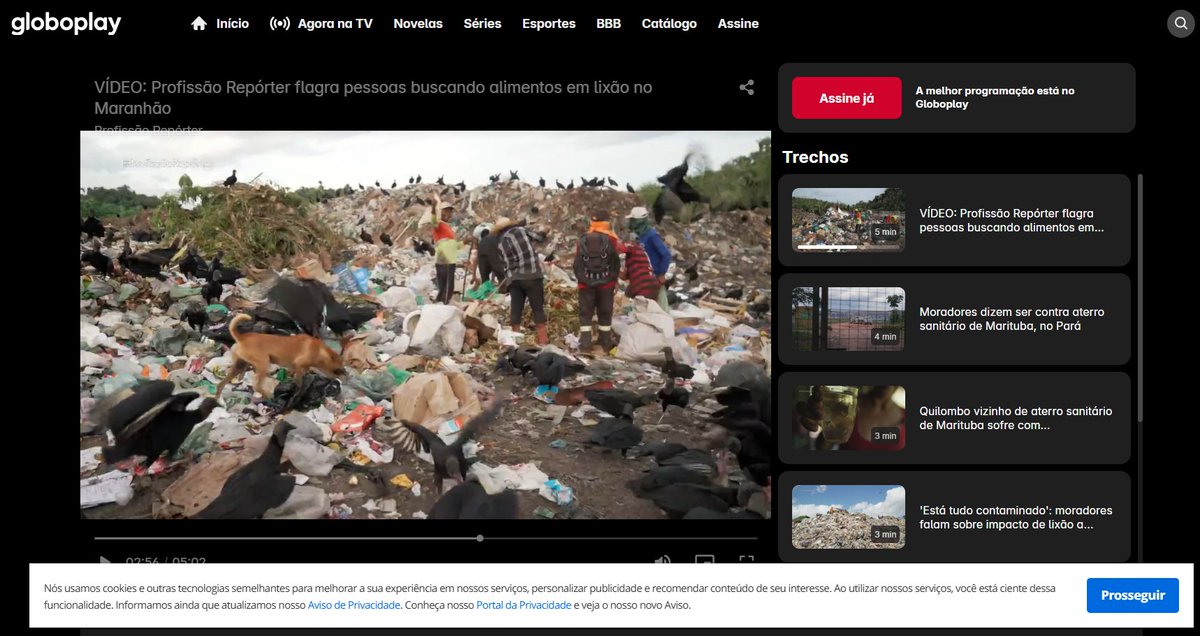Open the Séries section
Viewport: 1200px width, 636px height.
tap(482, 23)
